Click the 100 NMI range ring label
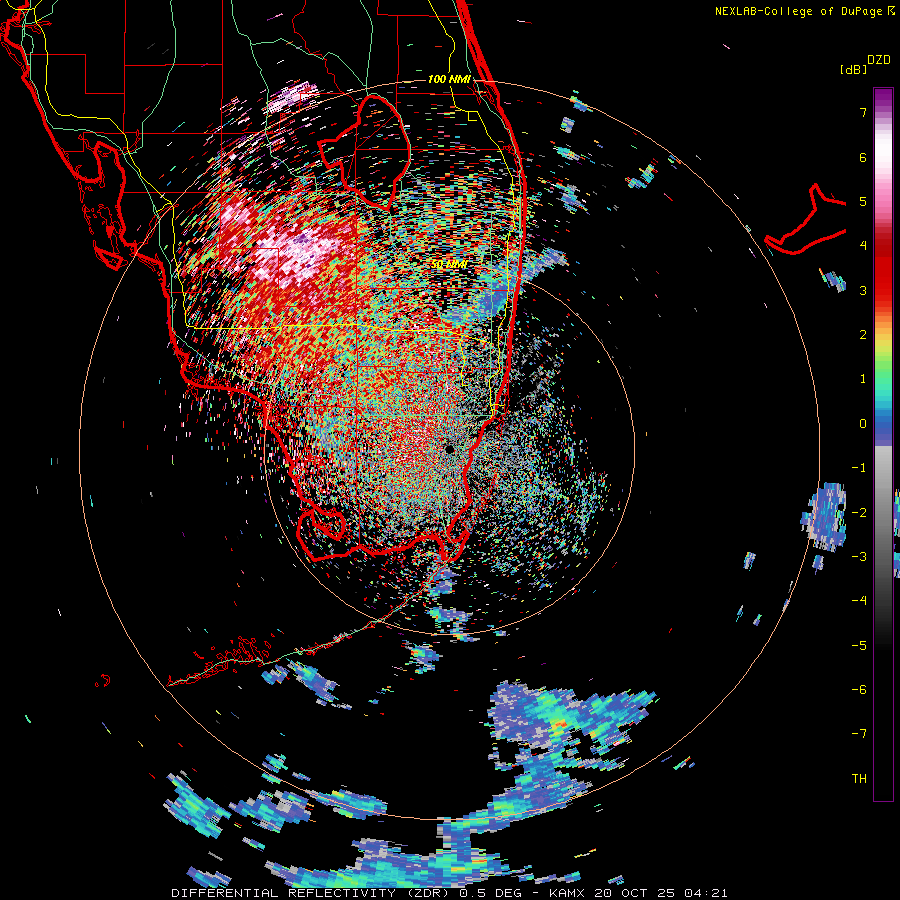The width and height of the screenshot is (900, 900). (x=449, y=79)
